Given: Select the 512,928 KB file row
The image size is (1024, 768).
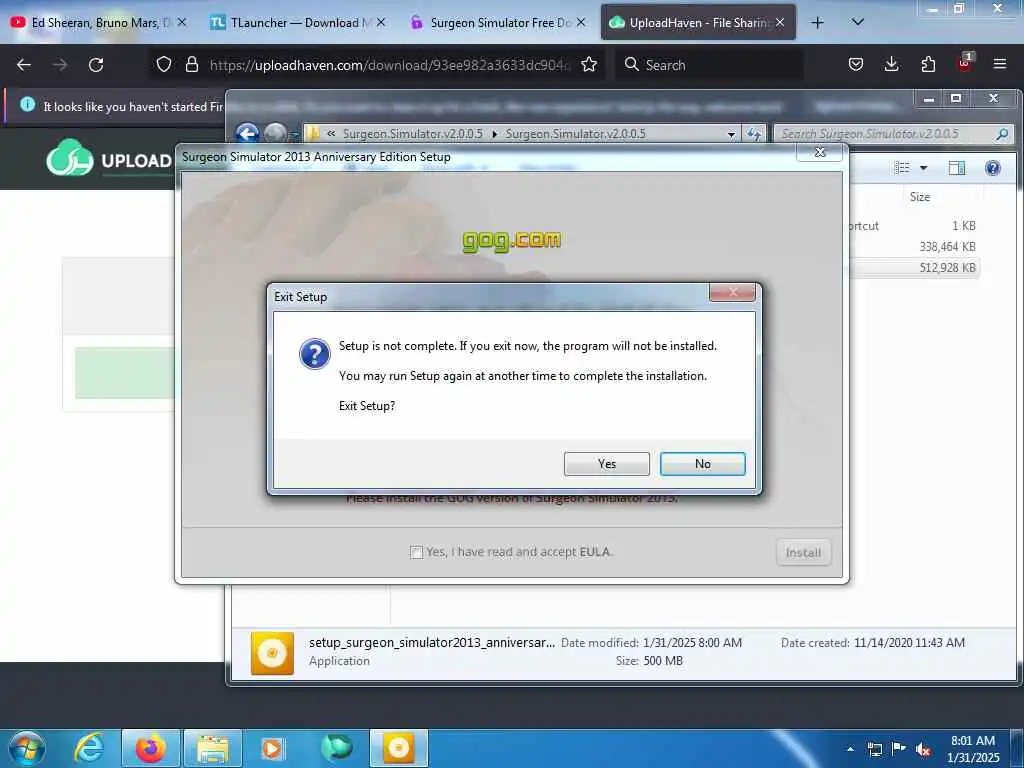Looking at the screenshot, I should point(914,268).
